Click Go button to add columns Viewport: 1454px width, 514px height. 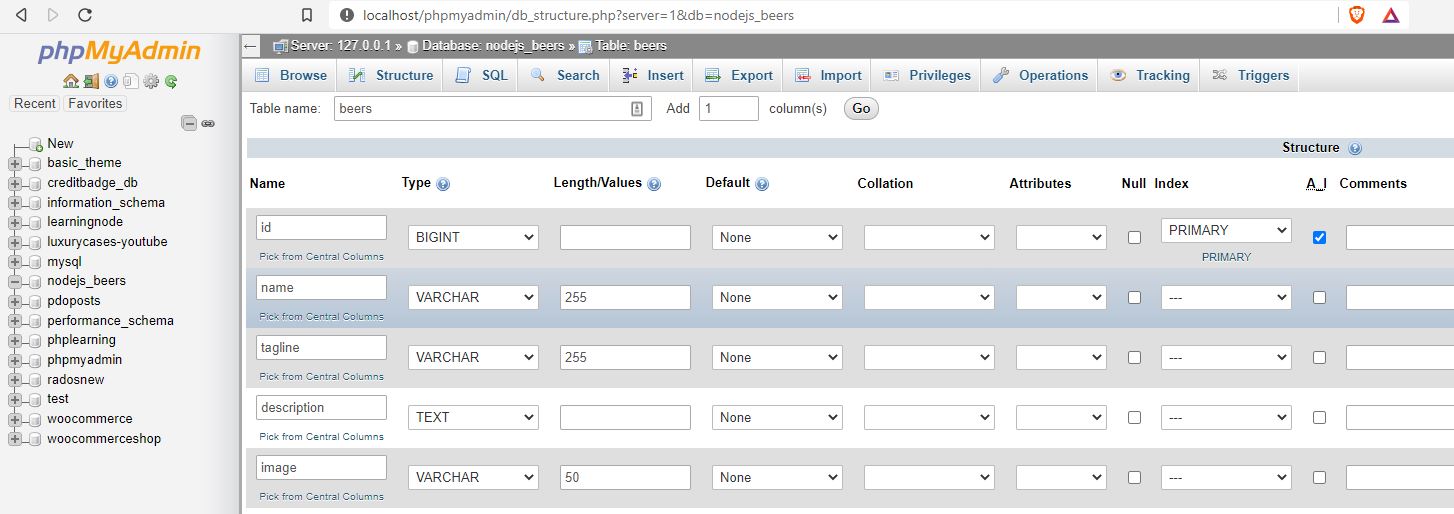(862, 108)
